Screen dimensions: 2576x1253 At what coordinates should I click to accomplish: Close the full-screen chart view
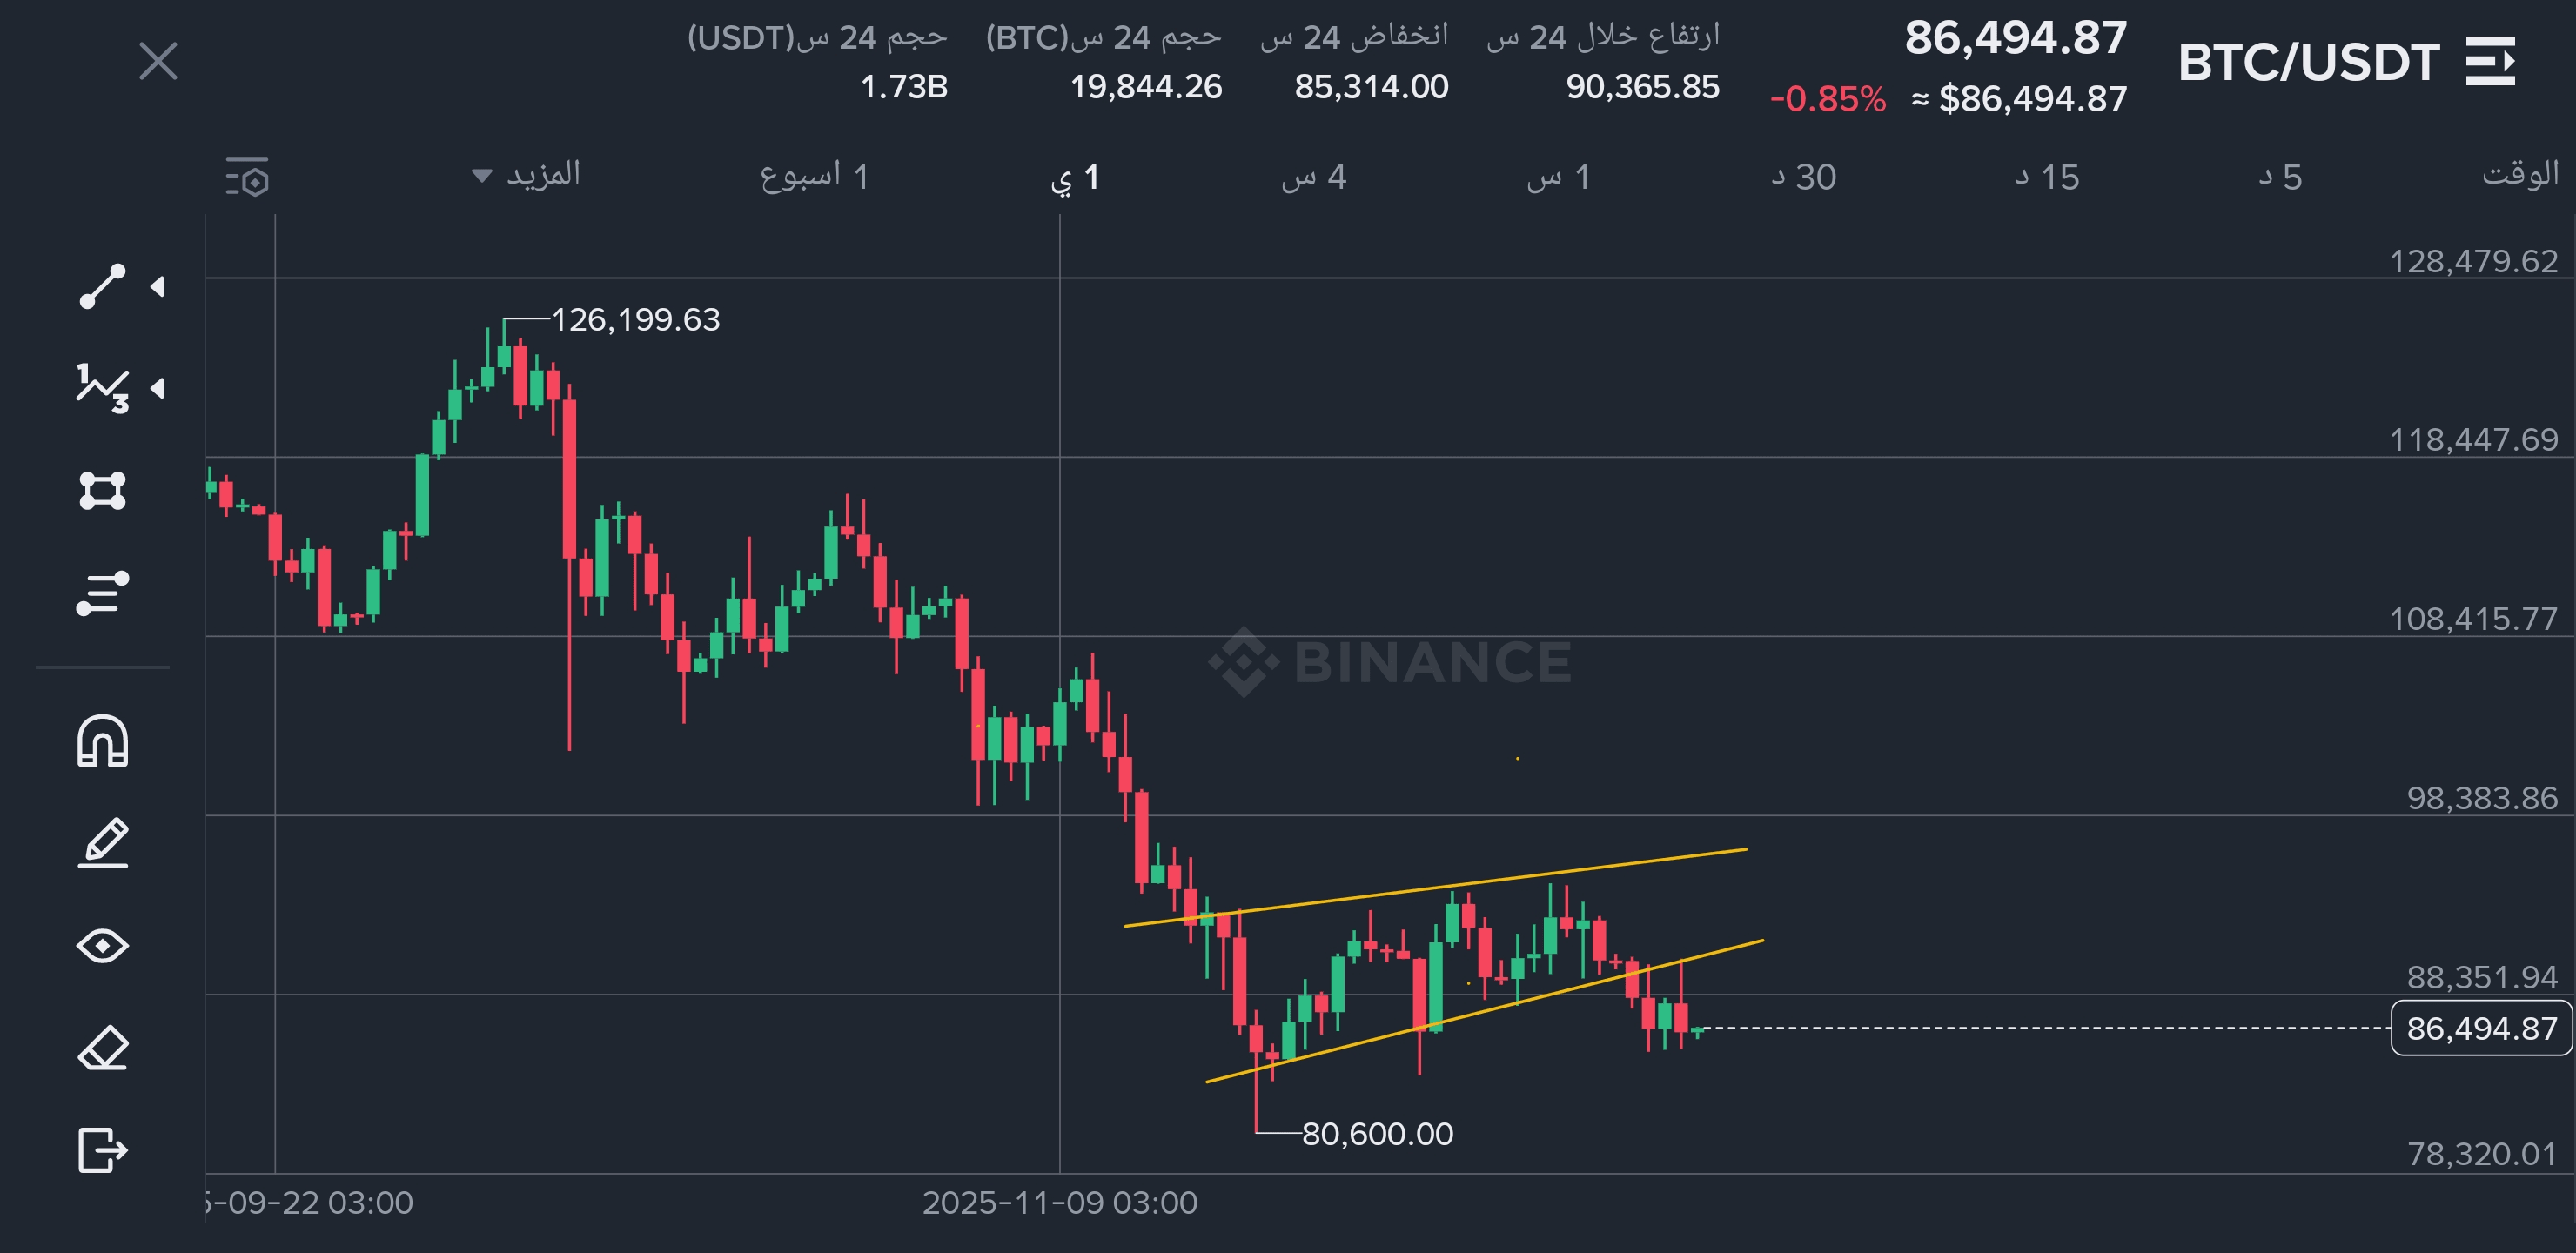[158, 61]
